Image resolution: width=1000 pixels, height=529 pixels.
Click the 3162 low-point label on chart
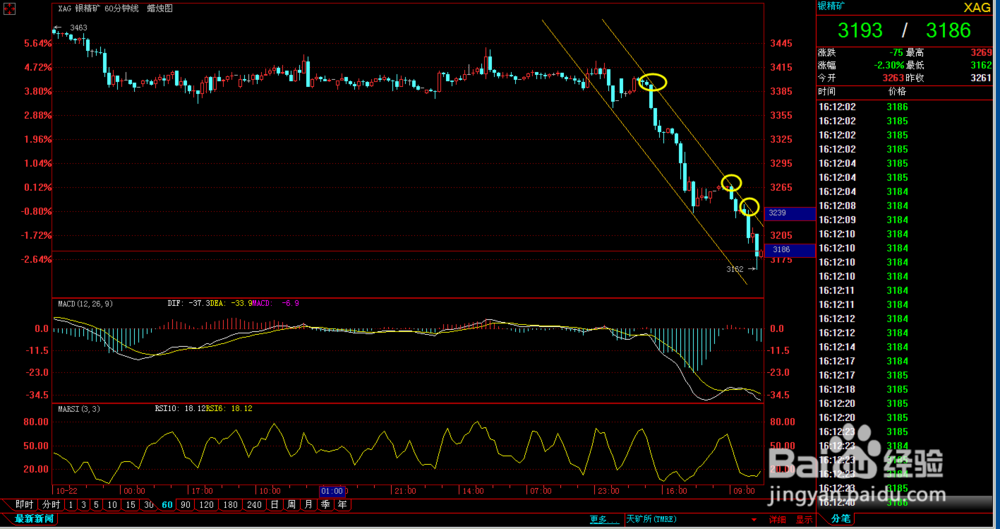(735, 269)
